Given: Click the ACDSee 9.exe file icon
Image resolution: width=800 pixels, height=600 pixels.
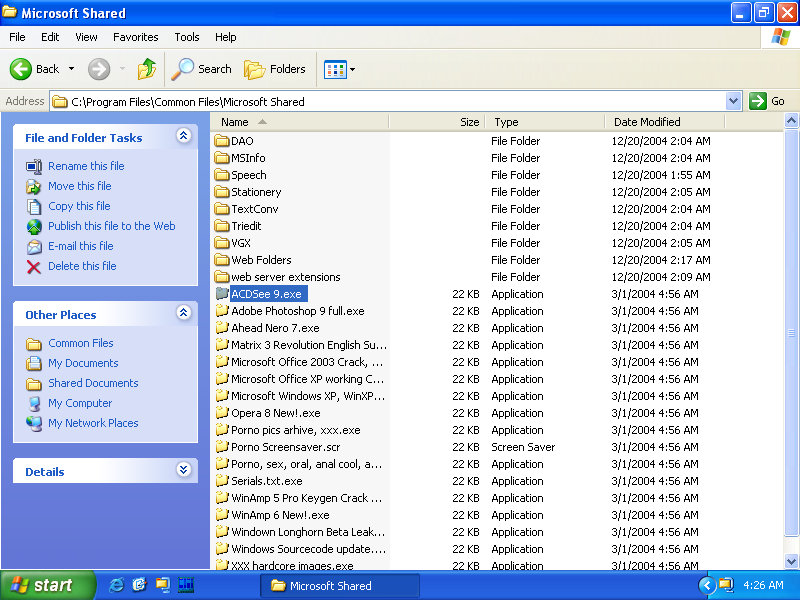Looking at the screenshot, I should point(222,294).
